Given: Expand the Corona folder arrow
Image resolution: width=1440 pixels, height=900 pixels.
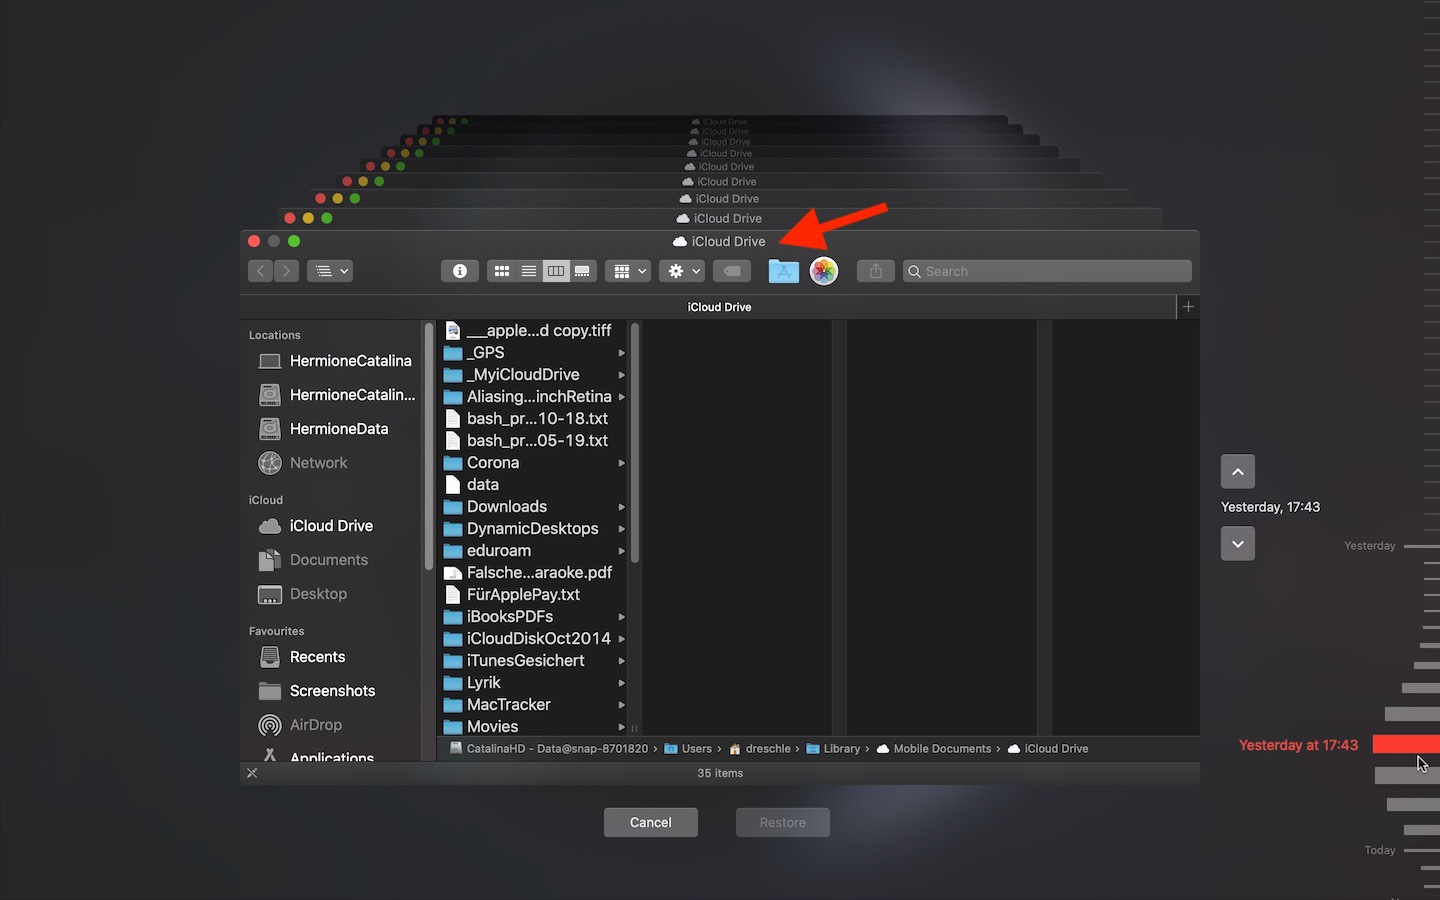Looking at the screenshot, I should tap(621, 463).
